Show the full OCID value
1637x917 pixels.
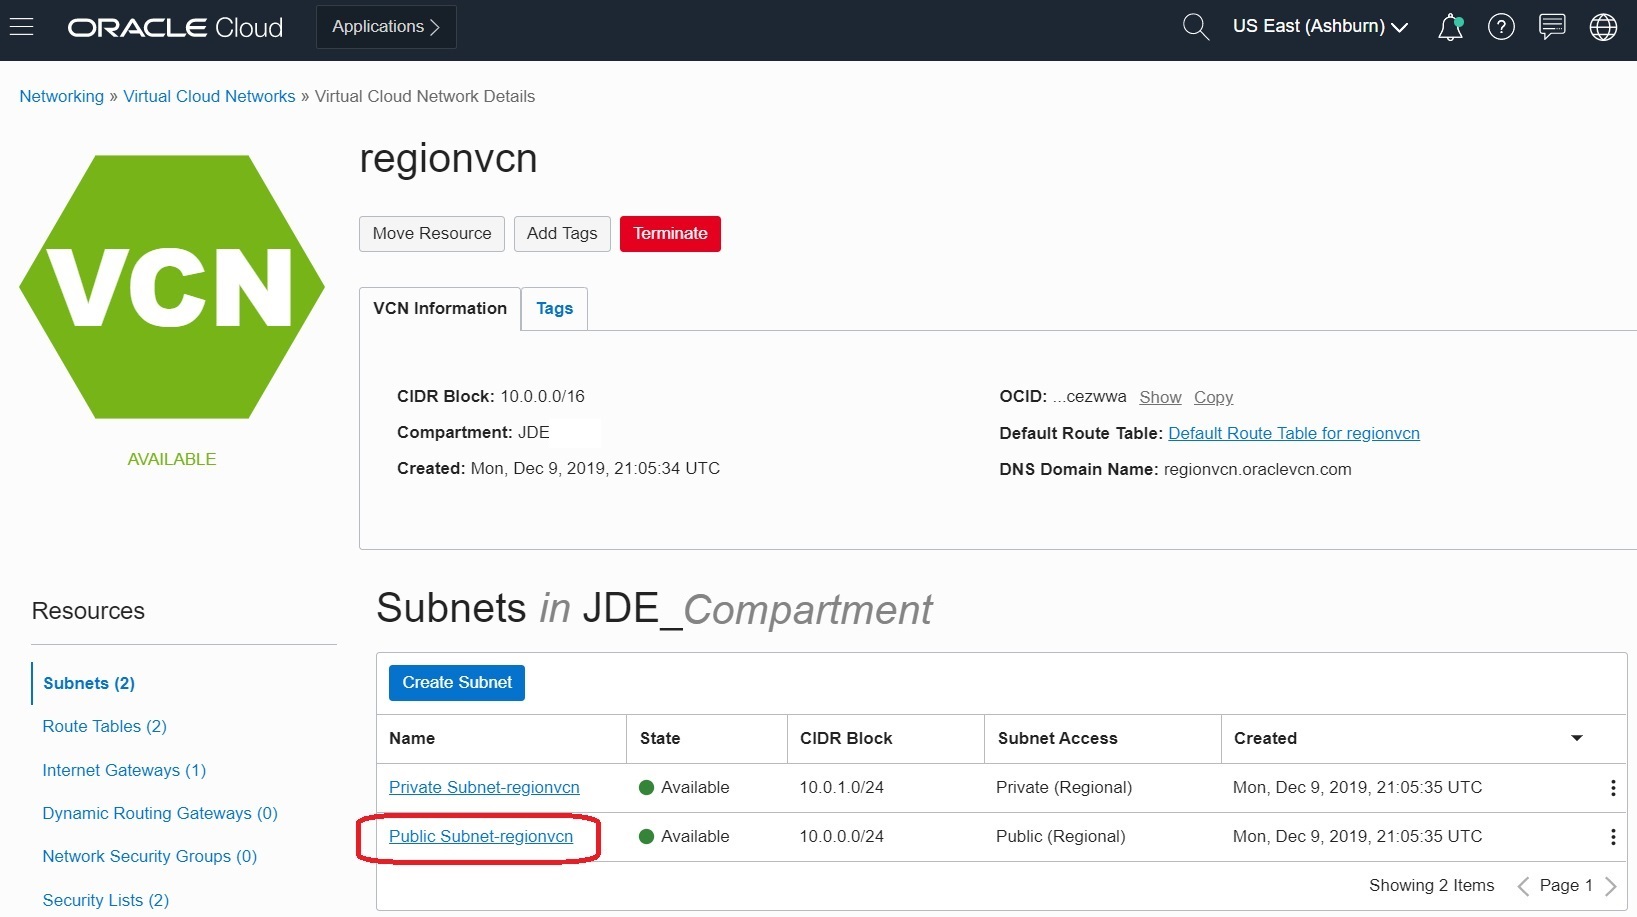(1160, 397)
